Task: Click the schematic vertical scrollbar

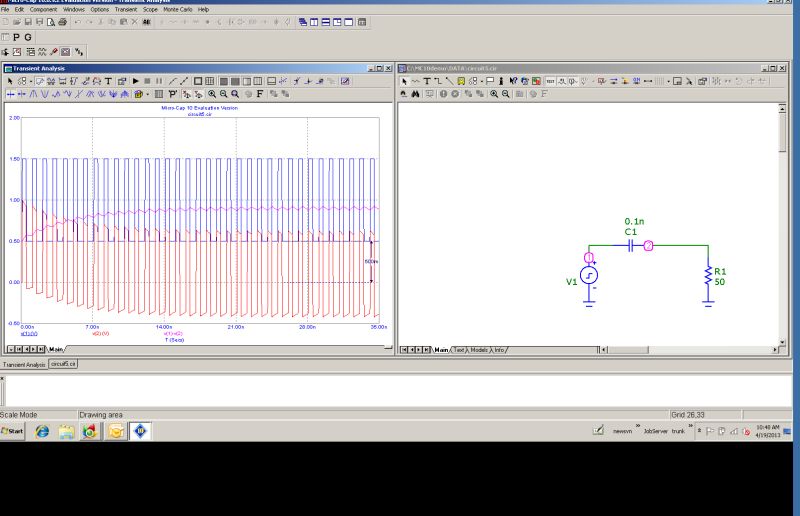Action: (782, 225)
